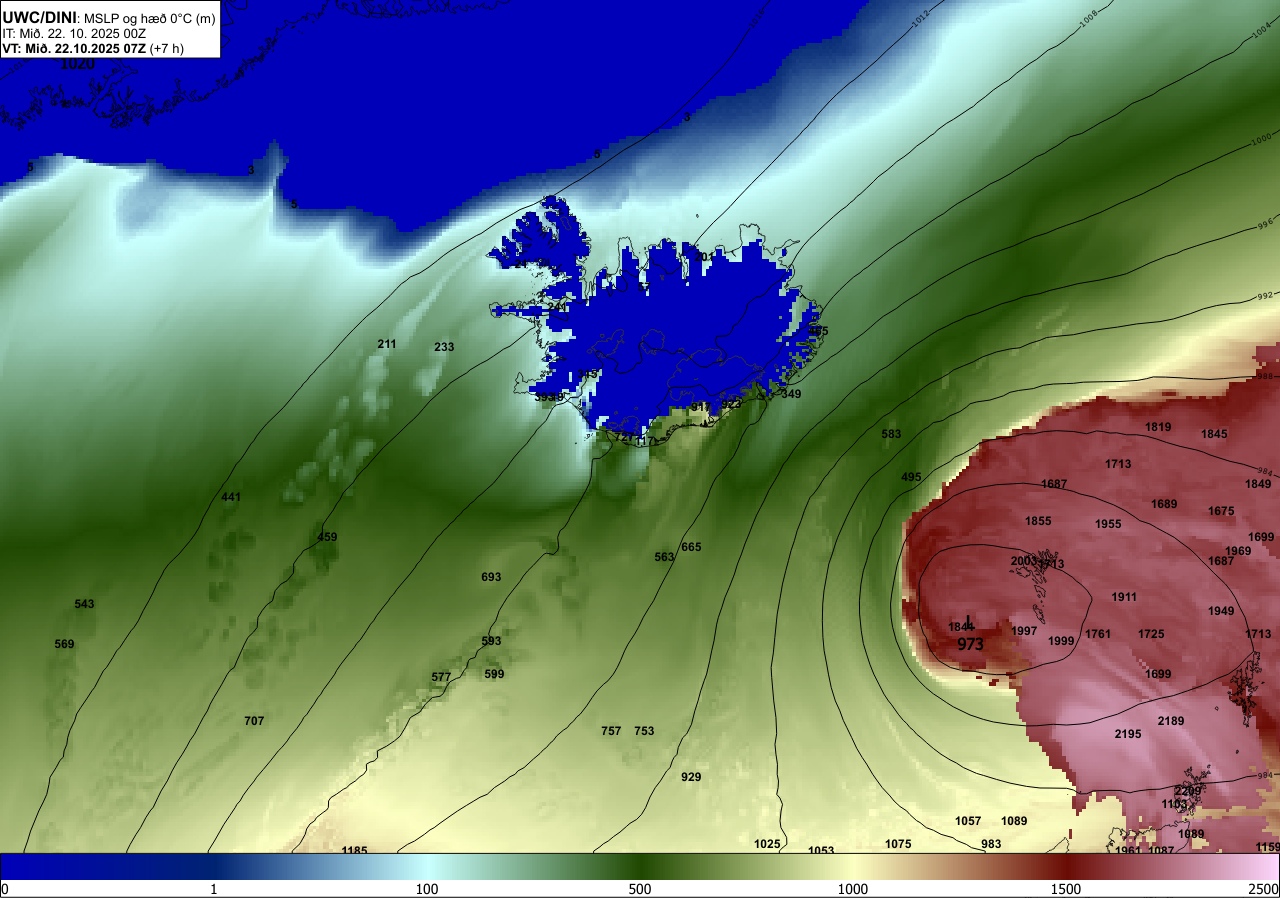Click the "1000" tick on the colour scale
The width and height of the screenshot is (1280, 898).
tap(853, 889)
